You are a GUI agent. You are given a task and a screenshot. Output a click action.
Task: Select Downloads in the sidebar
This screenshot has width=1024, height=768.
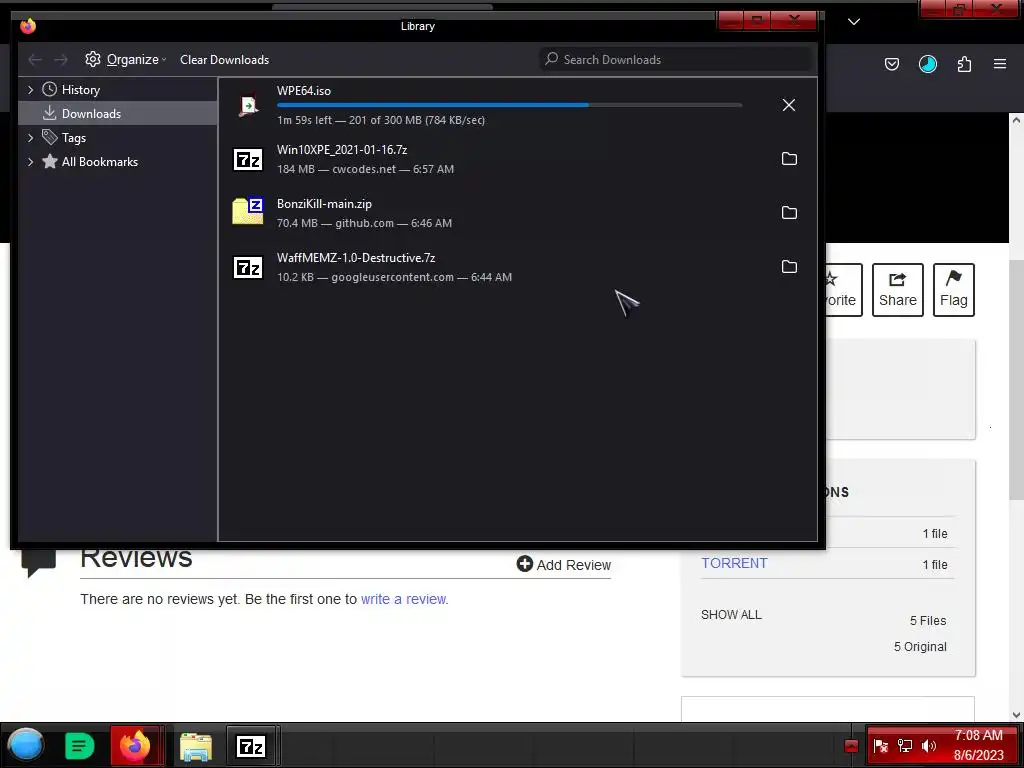point(118,114)
